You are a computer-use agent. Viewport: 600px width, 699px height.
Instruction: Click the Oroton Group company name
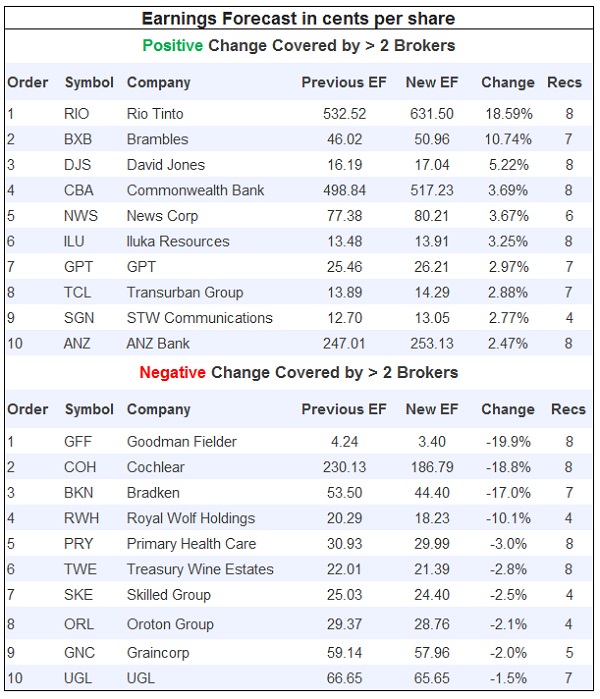coord(170,624)
